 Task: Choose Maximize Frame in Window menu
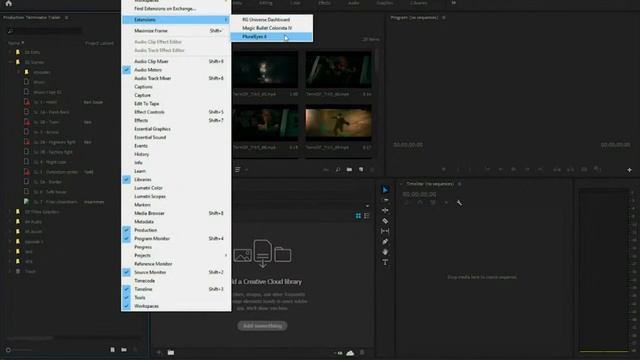tap(176, 31)
